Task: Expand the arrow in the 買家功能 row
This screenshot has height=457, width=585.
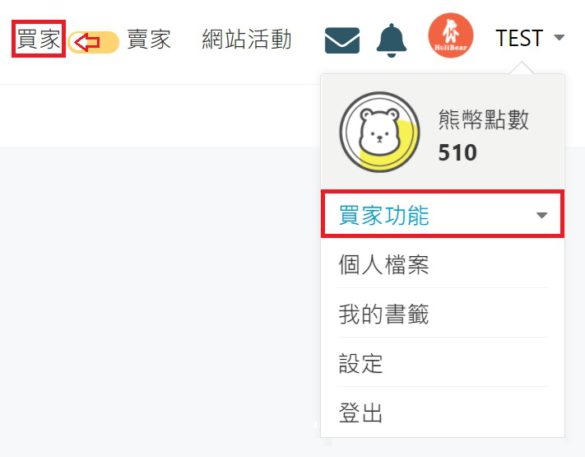Action: 541,215
